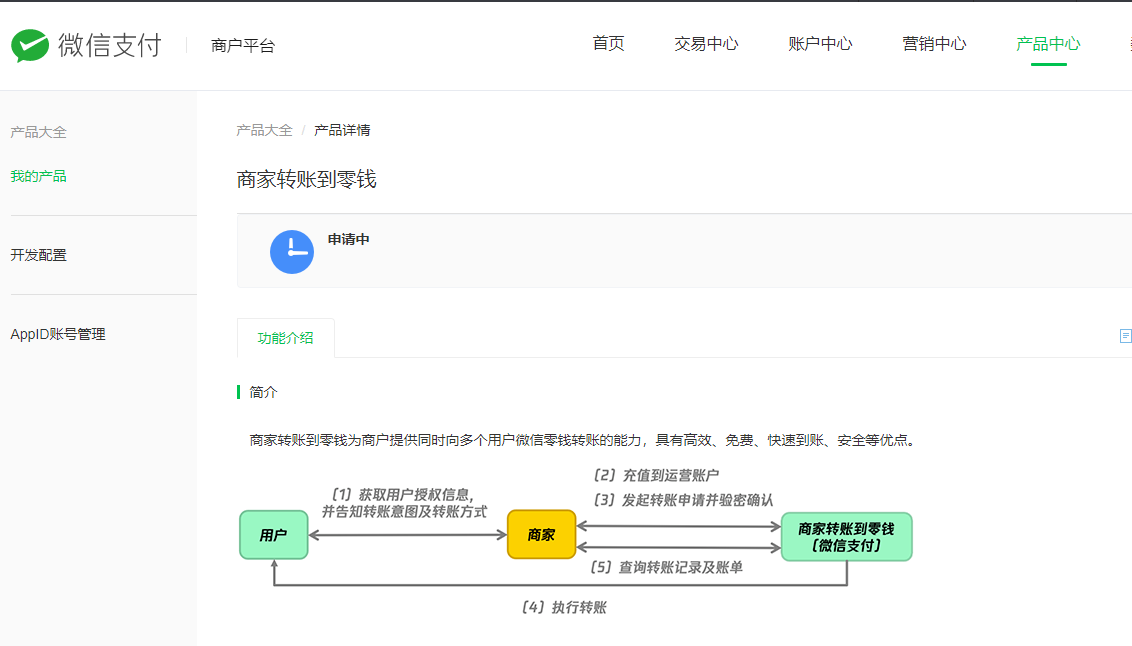Click the product description sentence under 简介
The image size is (1132, 646).
click(x=583, y=440)
